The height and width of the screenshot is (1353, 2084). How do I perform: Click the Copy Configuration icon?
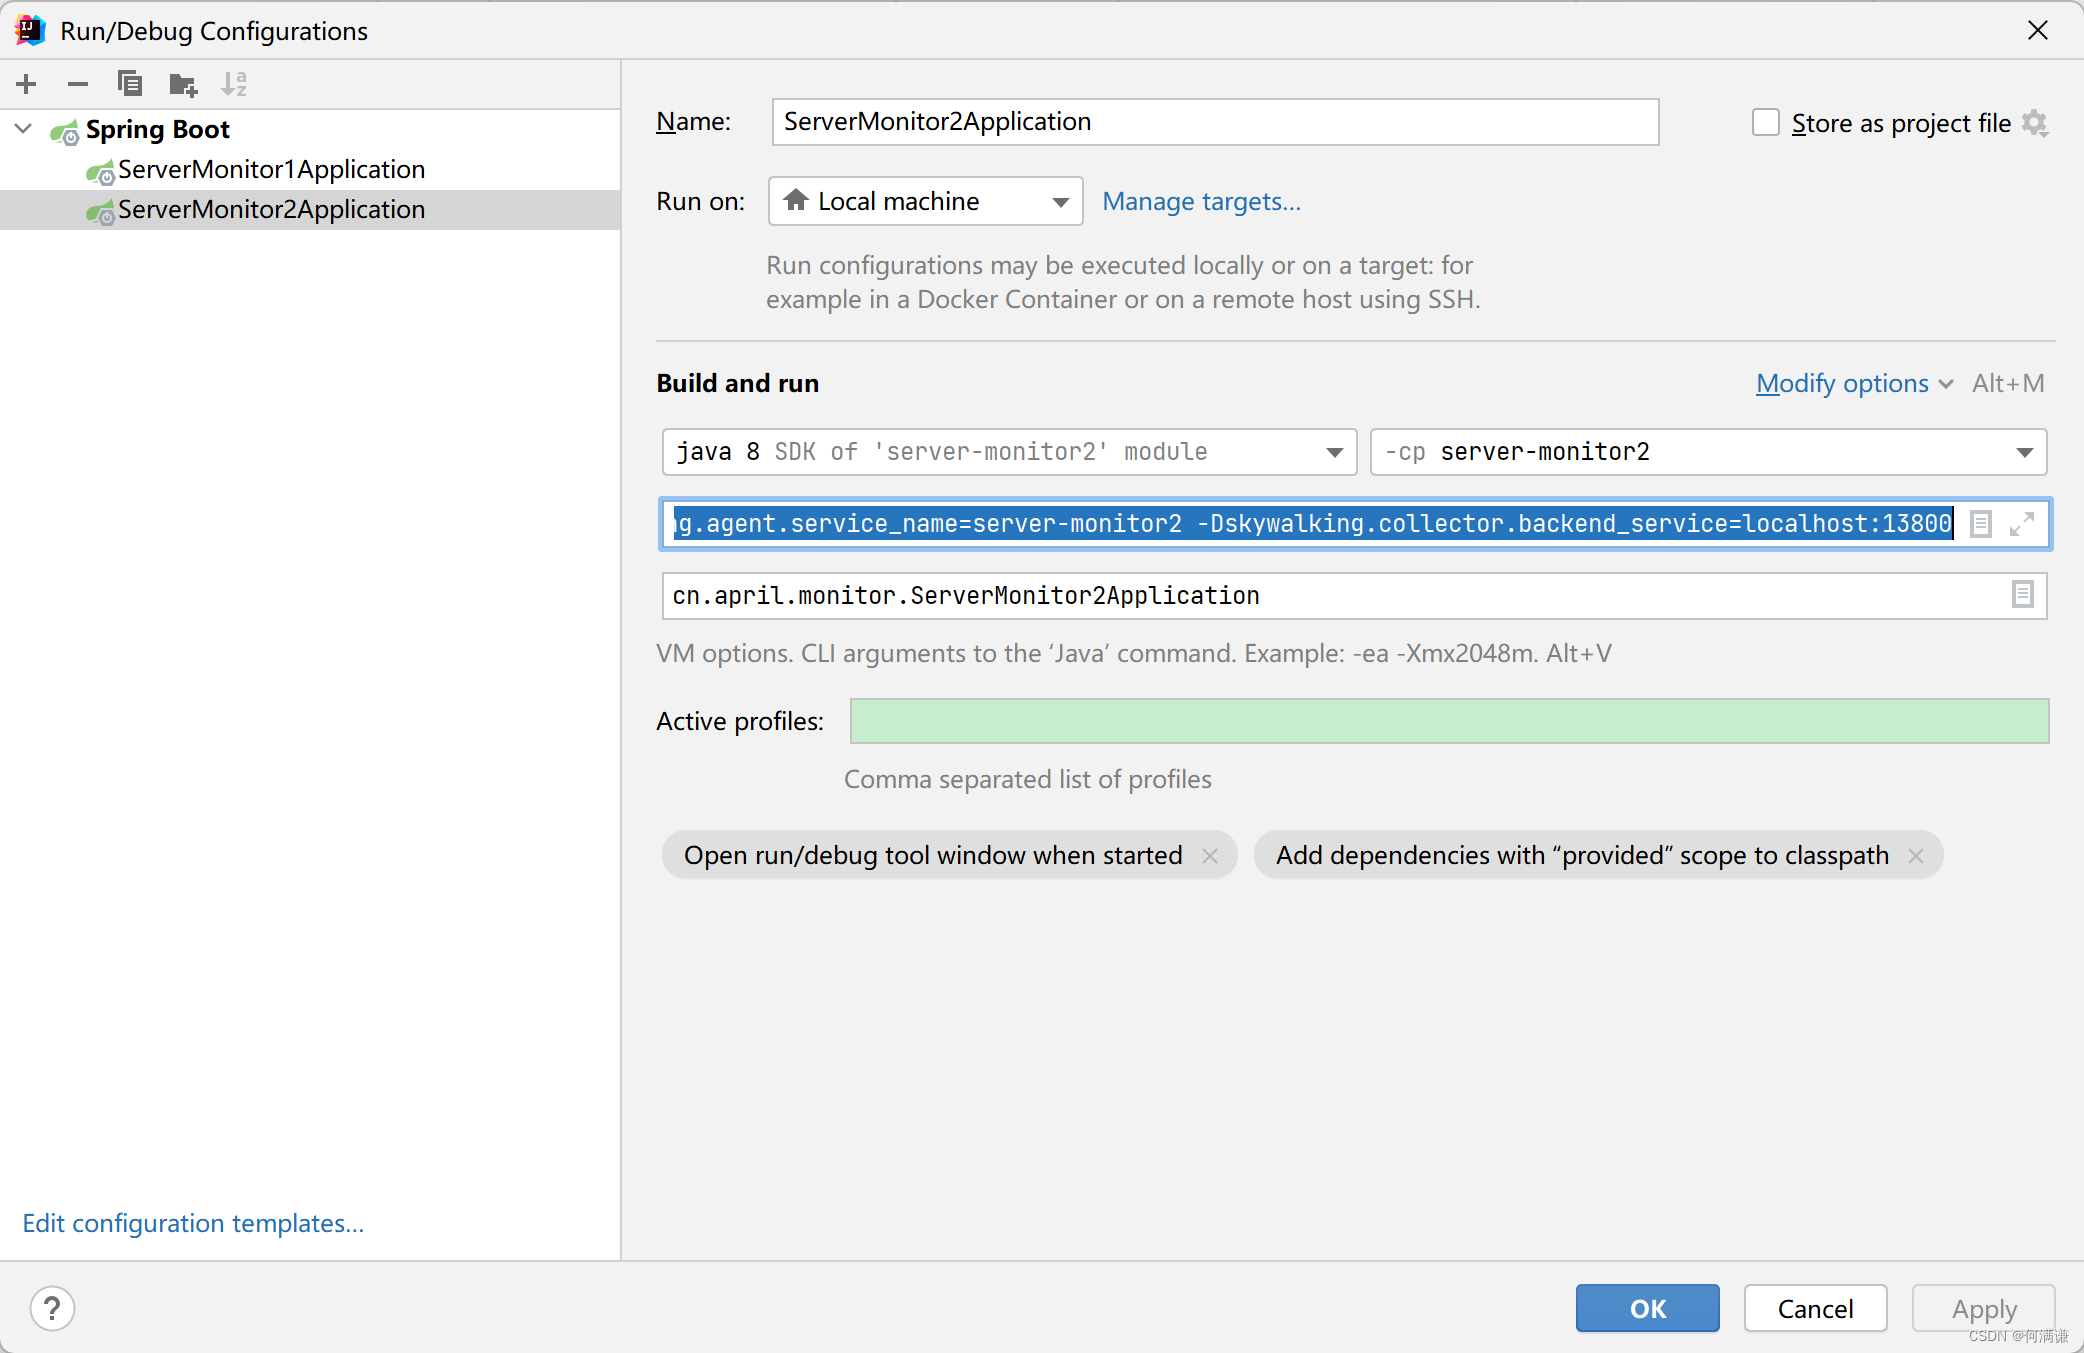pos(130,84)
